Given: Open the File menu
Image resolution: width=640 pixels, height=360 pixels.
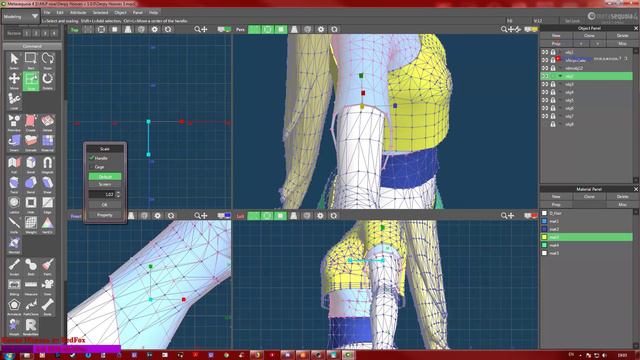Looking at the screenshot, I should coord(47,13).
